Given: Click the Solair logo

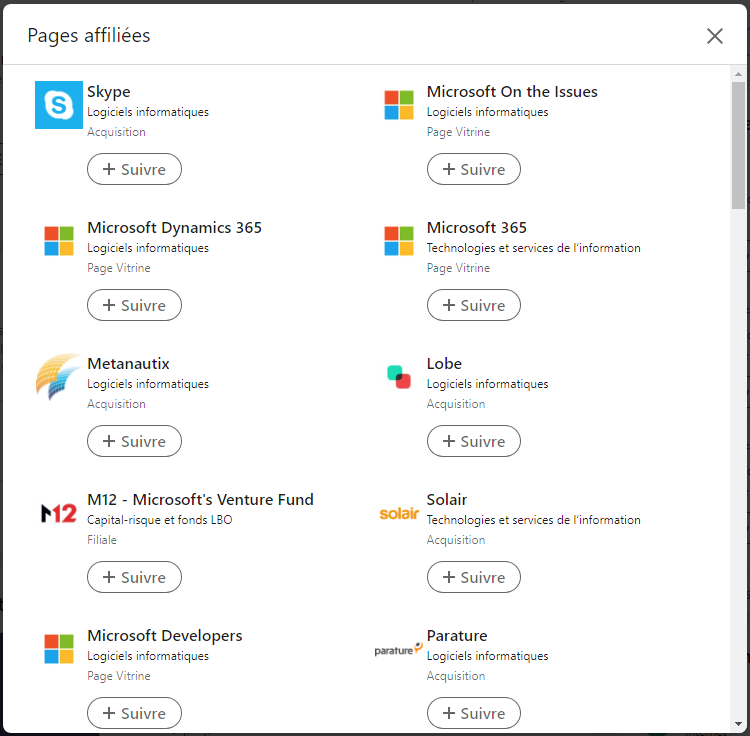Looking at the screenshot, I should coord(399,513).
